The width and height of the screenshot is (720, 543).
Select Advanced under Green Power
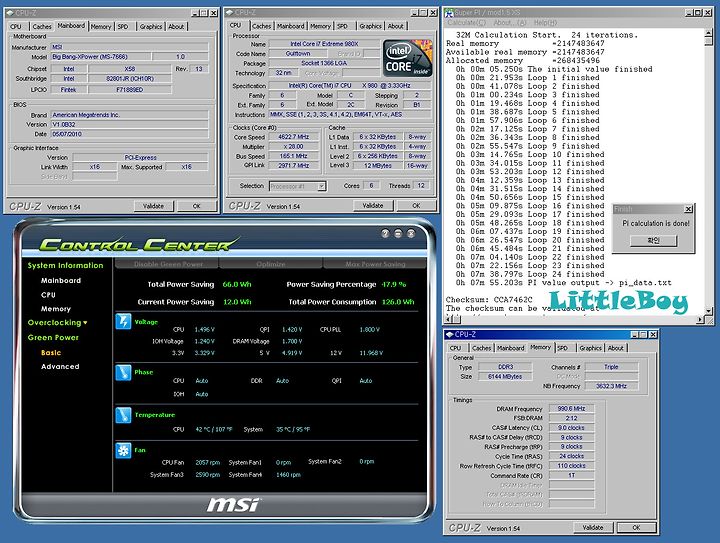(60, 366)
